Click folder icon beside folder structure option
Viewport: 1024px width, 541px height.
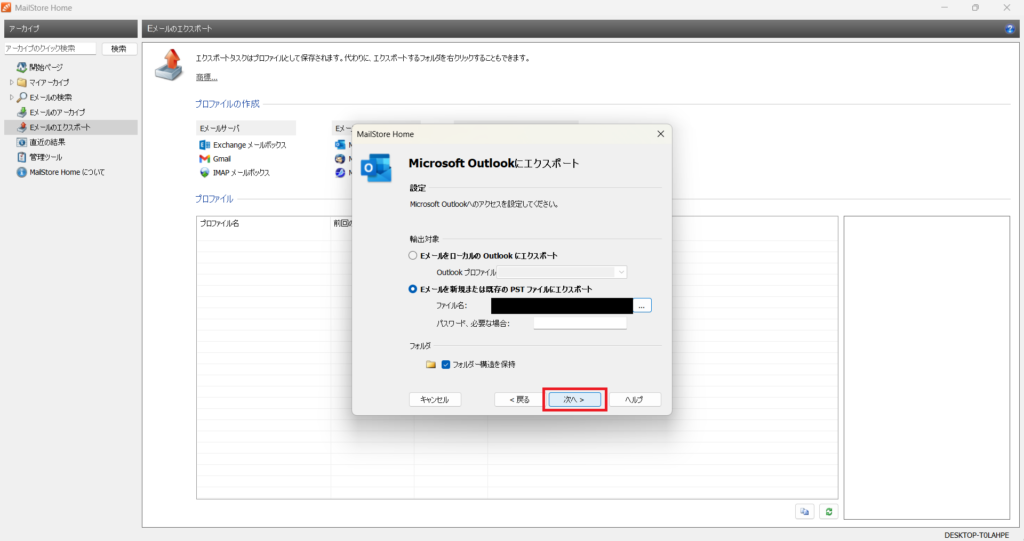[x=431, y=365]
